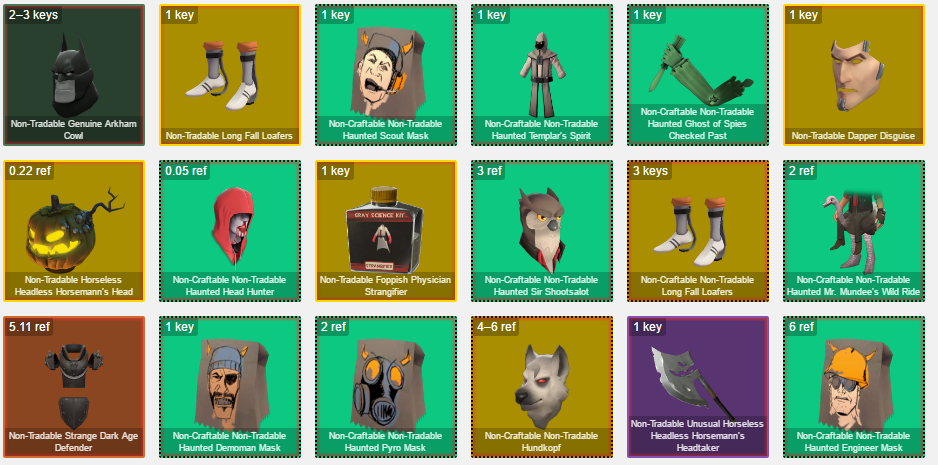The width and height of the screenshot is (938, 465).
Task: Click the Haunted Demoman Mask item
Action: [x=230, y=387]
